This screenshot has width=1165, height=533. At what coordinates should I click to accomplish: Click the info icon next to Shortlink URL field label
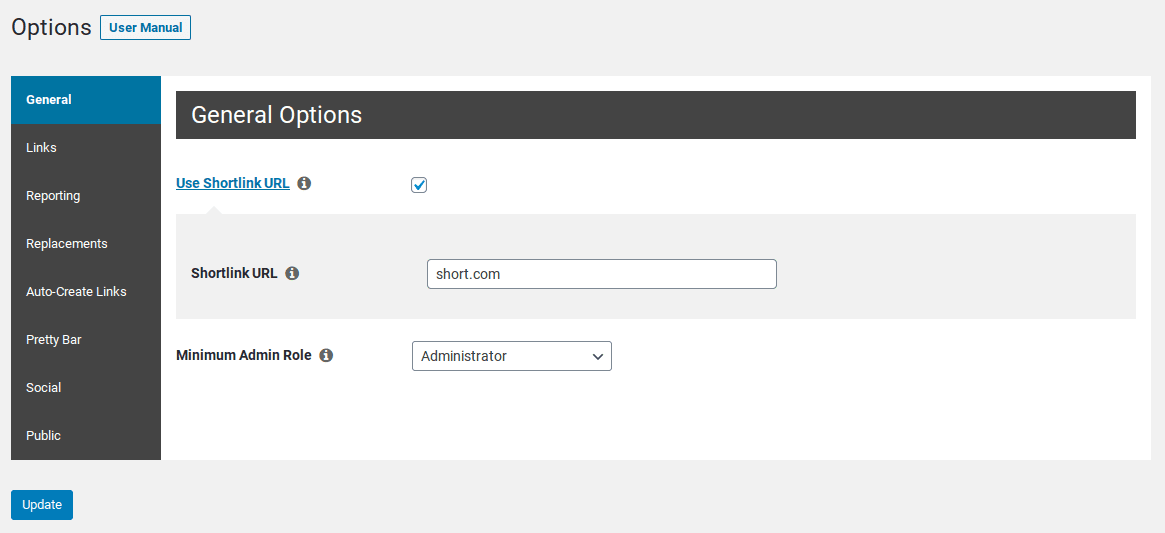click(293, 274)
